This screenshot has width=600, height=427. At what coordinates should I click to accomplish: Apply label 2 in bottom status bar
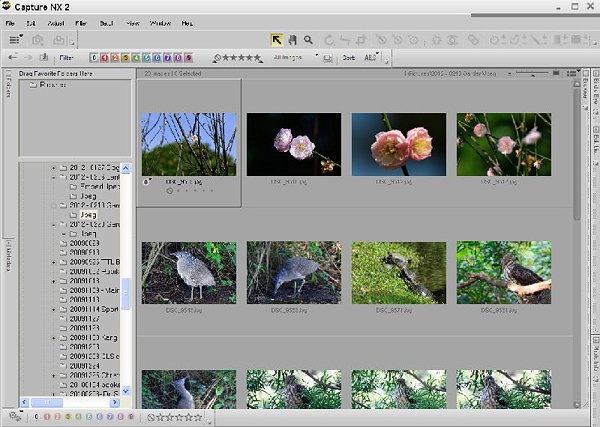57,416
